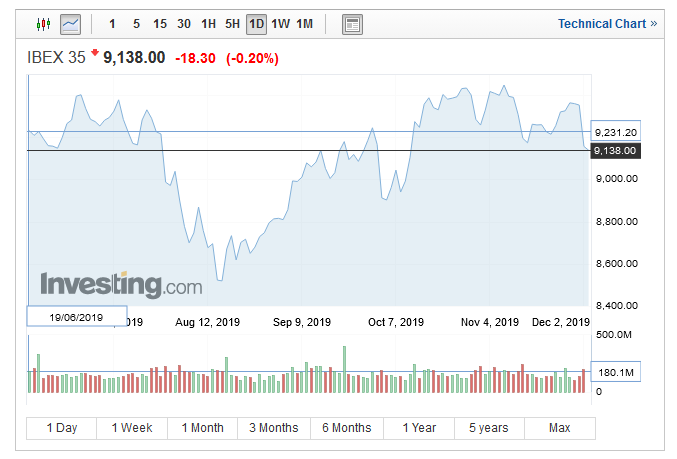
Task: Set interval to 1 minute
Action: point(112,24)
